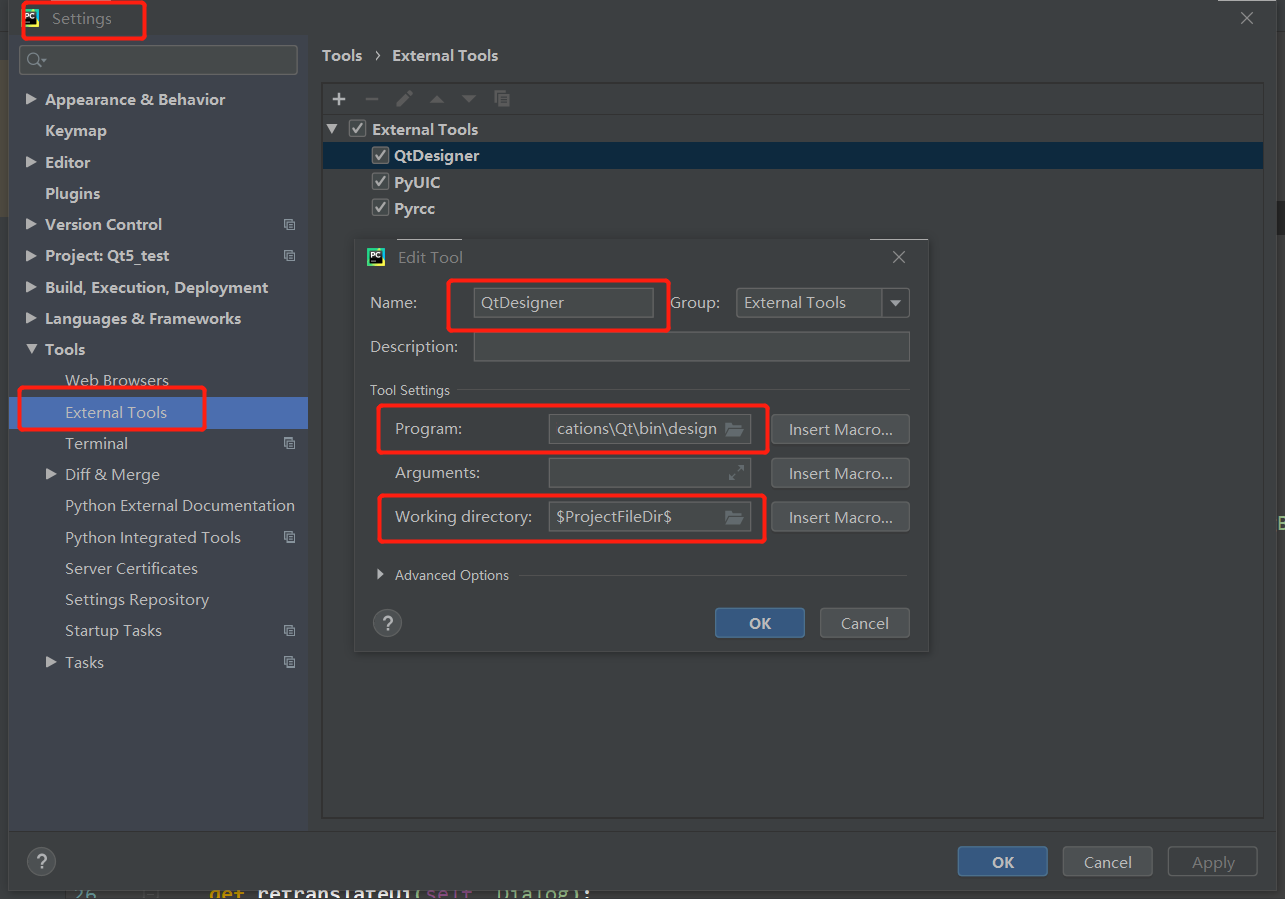The image size is (1285, 899).
Task: Edit selected tool with pencil icon
Action: point(404,99)
